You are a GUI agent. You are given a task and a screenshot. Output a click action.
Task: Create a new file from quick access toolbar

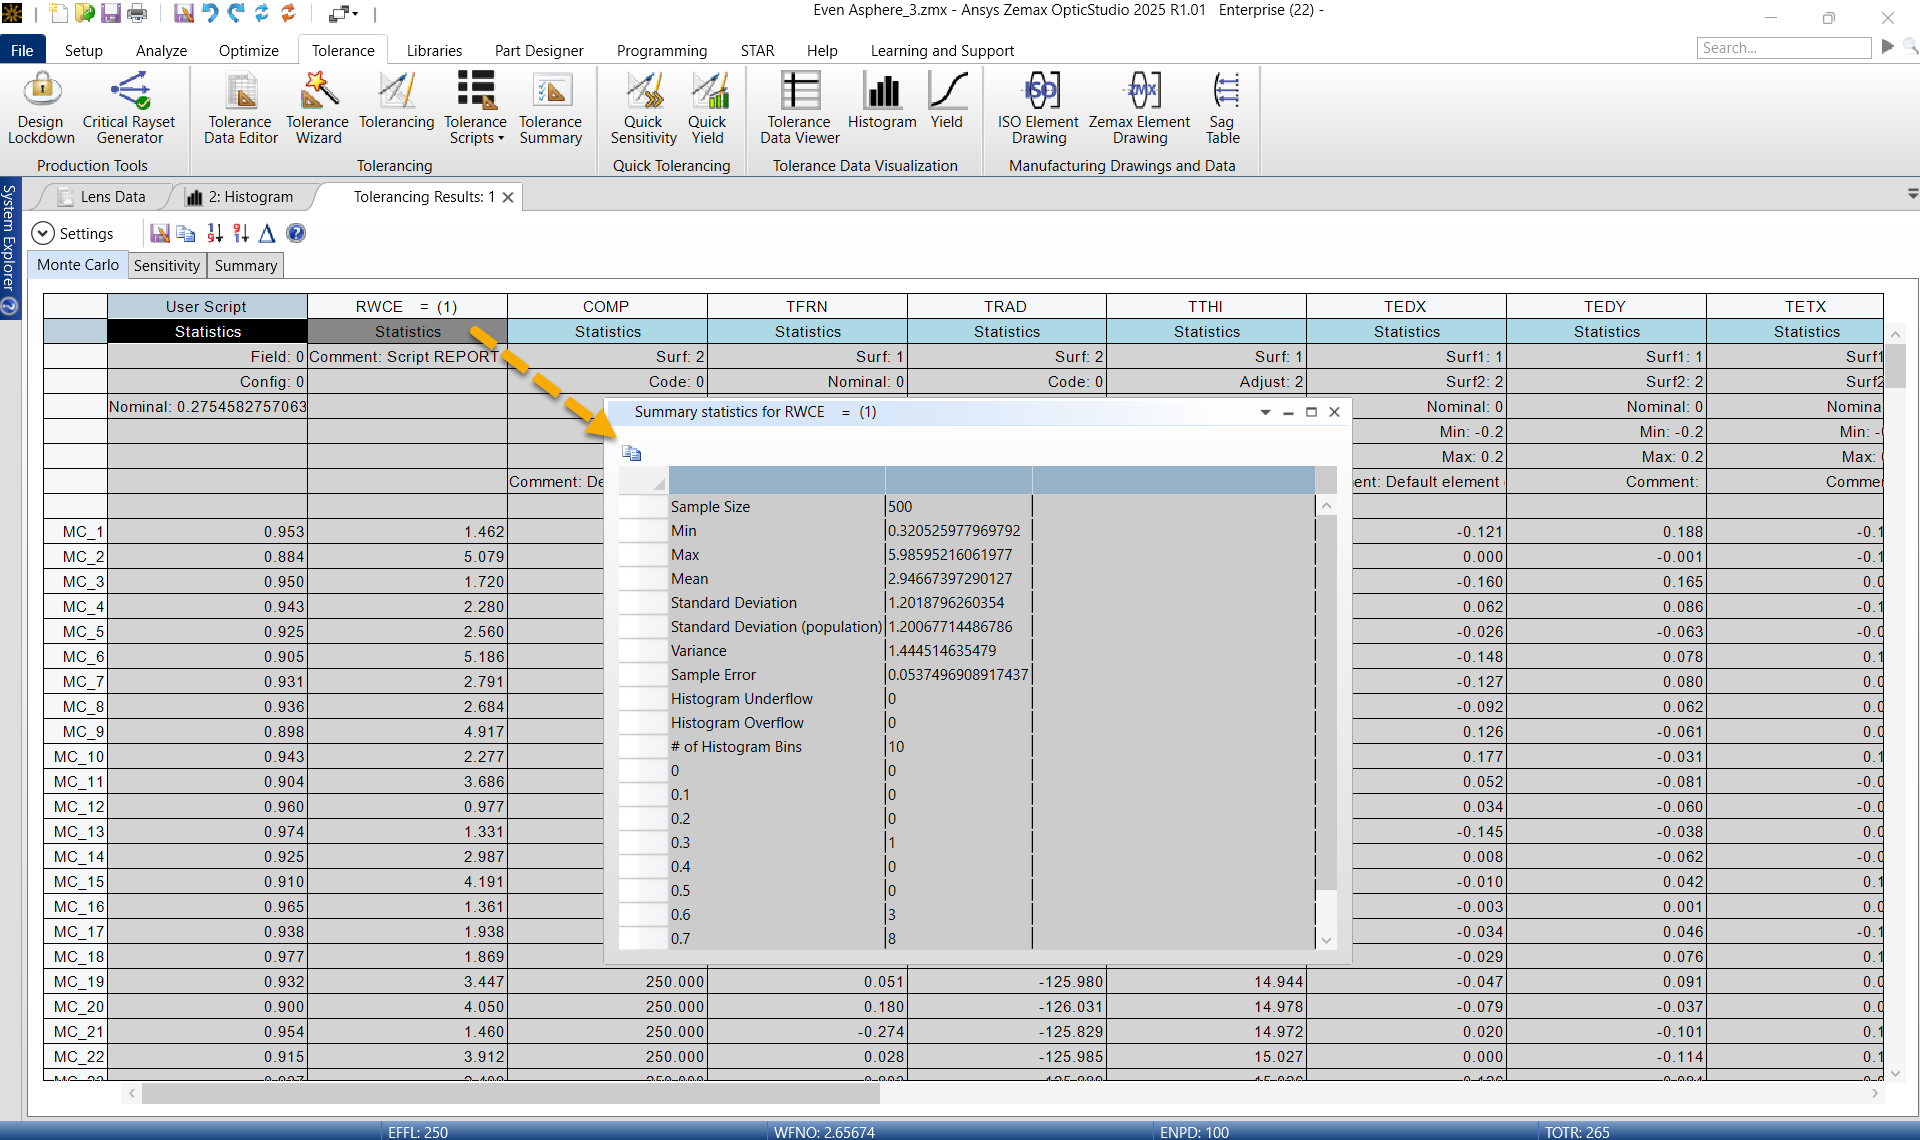click(x=60, y=13)
